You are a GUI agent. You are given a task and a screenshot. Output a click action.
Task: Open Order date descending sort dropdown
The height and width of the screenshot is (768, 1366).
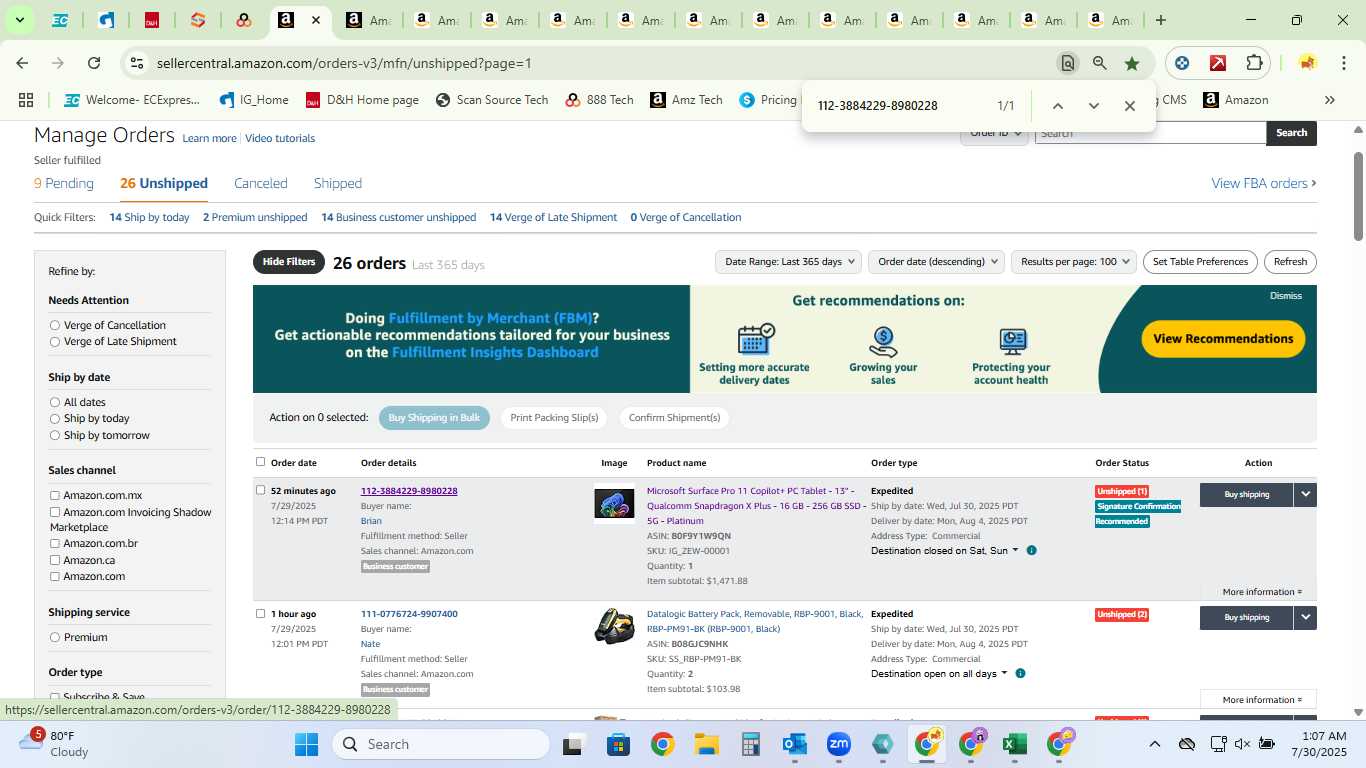935,262
